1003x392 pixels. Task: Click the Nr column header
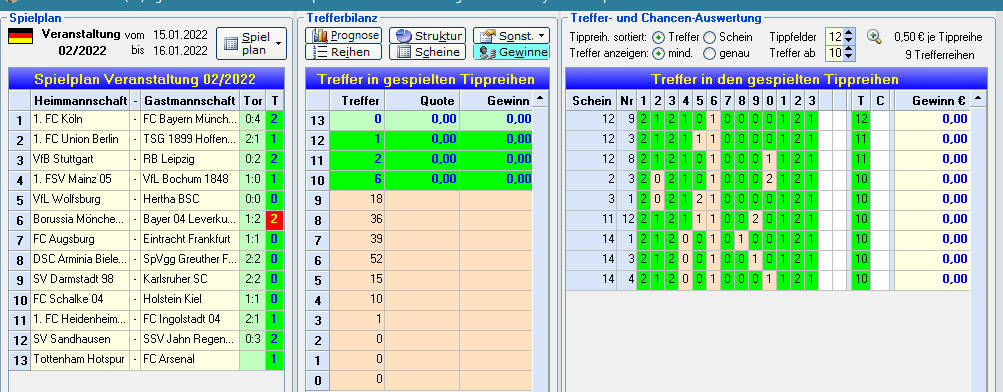click(625, 100)
